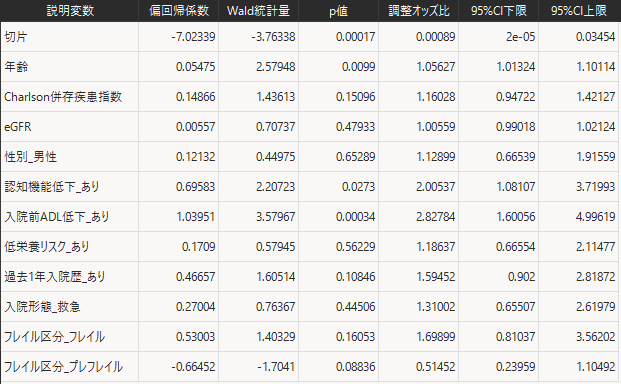Click p-value cell 0.44506
Image resolution: width=621 pixels, height=384 pixels.
click(339, 307)
